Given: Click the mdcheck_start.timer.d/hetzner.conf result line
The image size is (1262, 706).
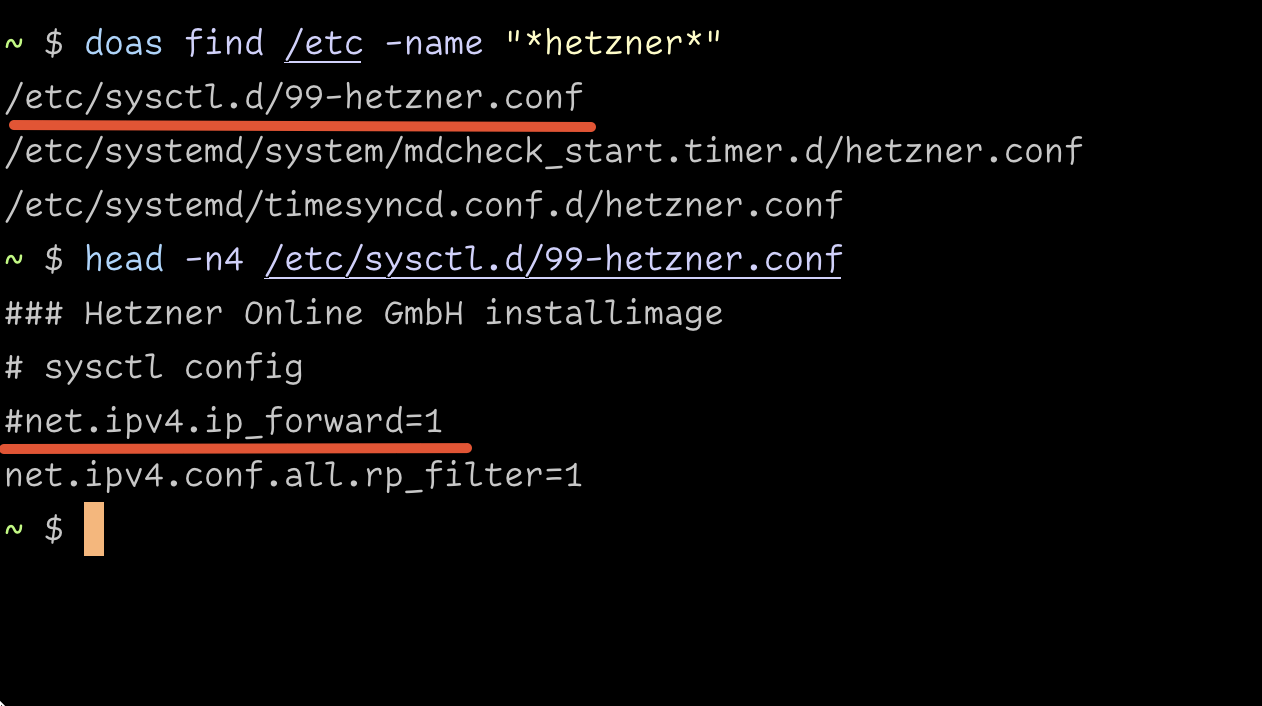Looking at the screenshot, I should click(x=543, y=151).
